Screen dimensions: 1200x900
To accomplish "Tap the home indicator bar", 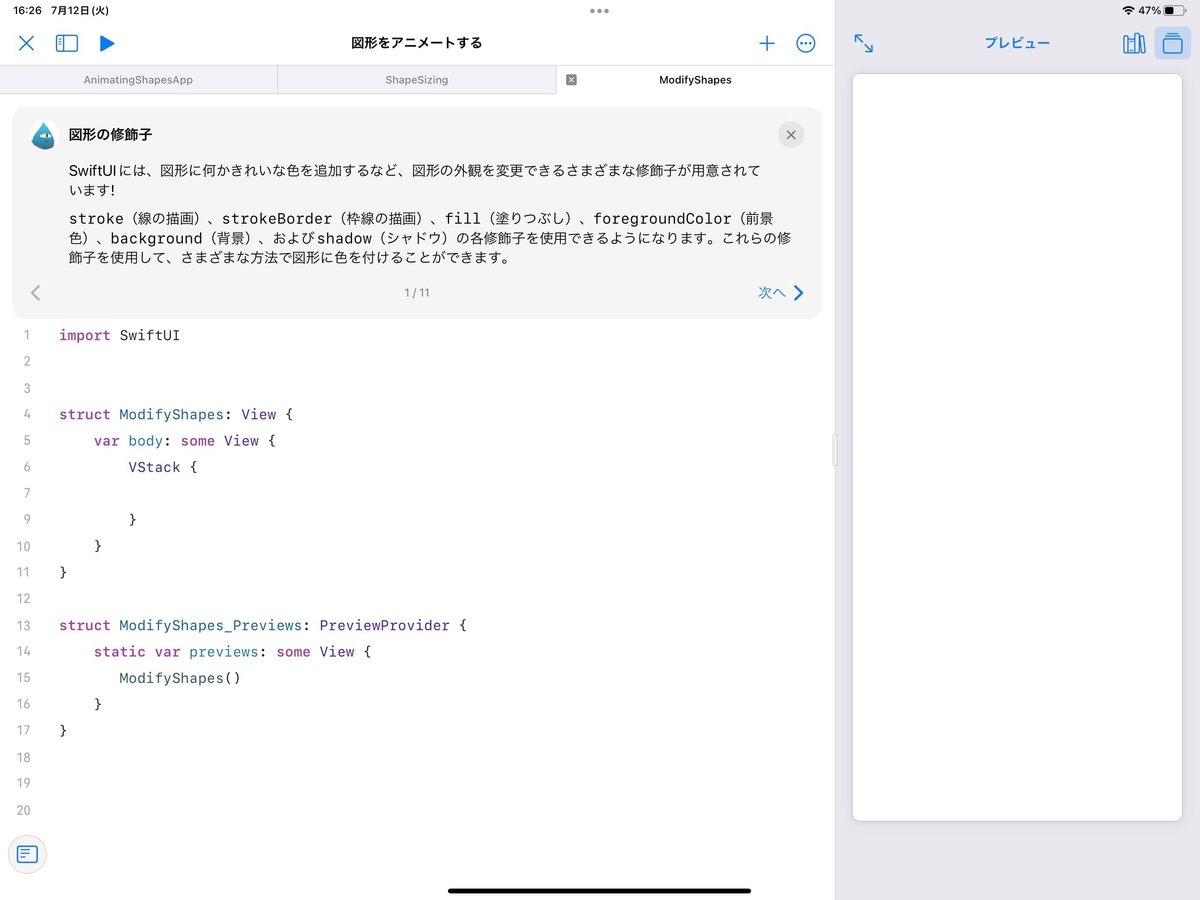I will coord(599,890).
